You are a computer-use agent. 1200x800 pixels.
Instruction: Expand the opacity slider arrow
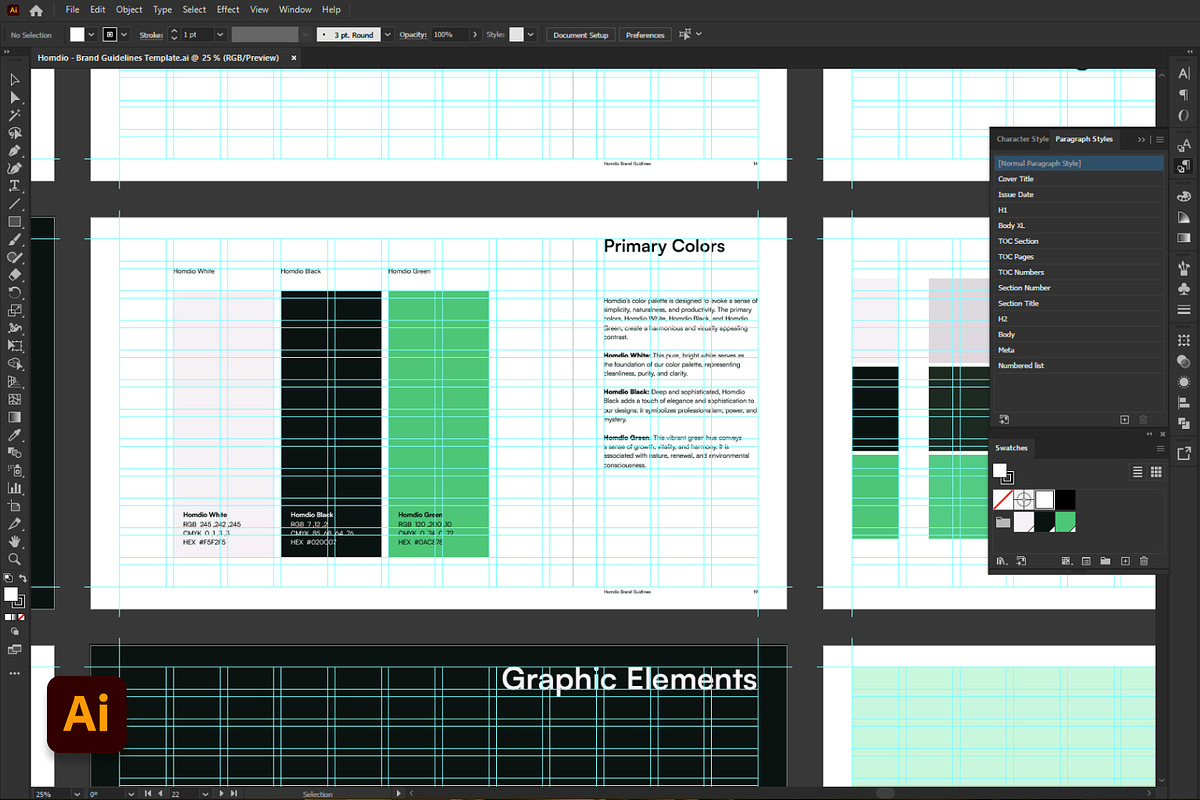click(x=475, y=34)
